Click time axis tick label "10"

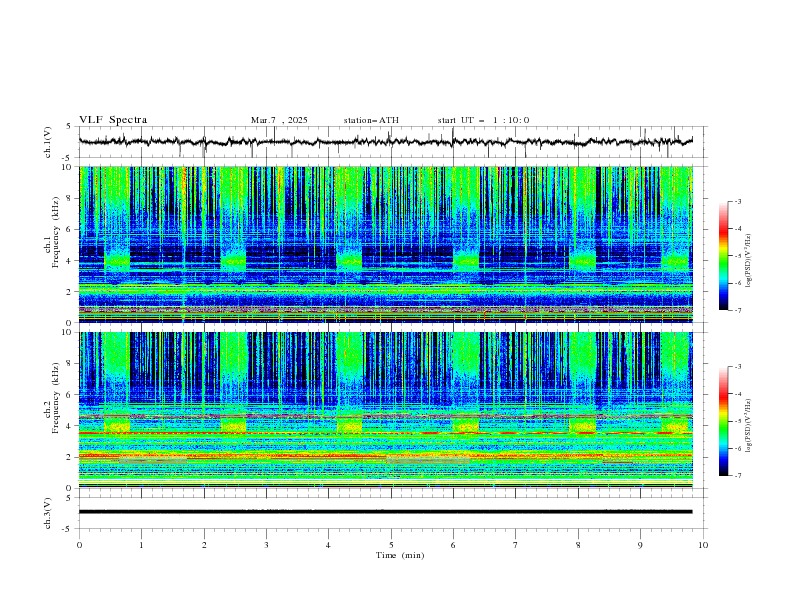coord(703,545)
